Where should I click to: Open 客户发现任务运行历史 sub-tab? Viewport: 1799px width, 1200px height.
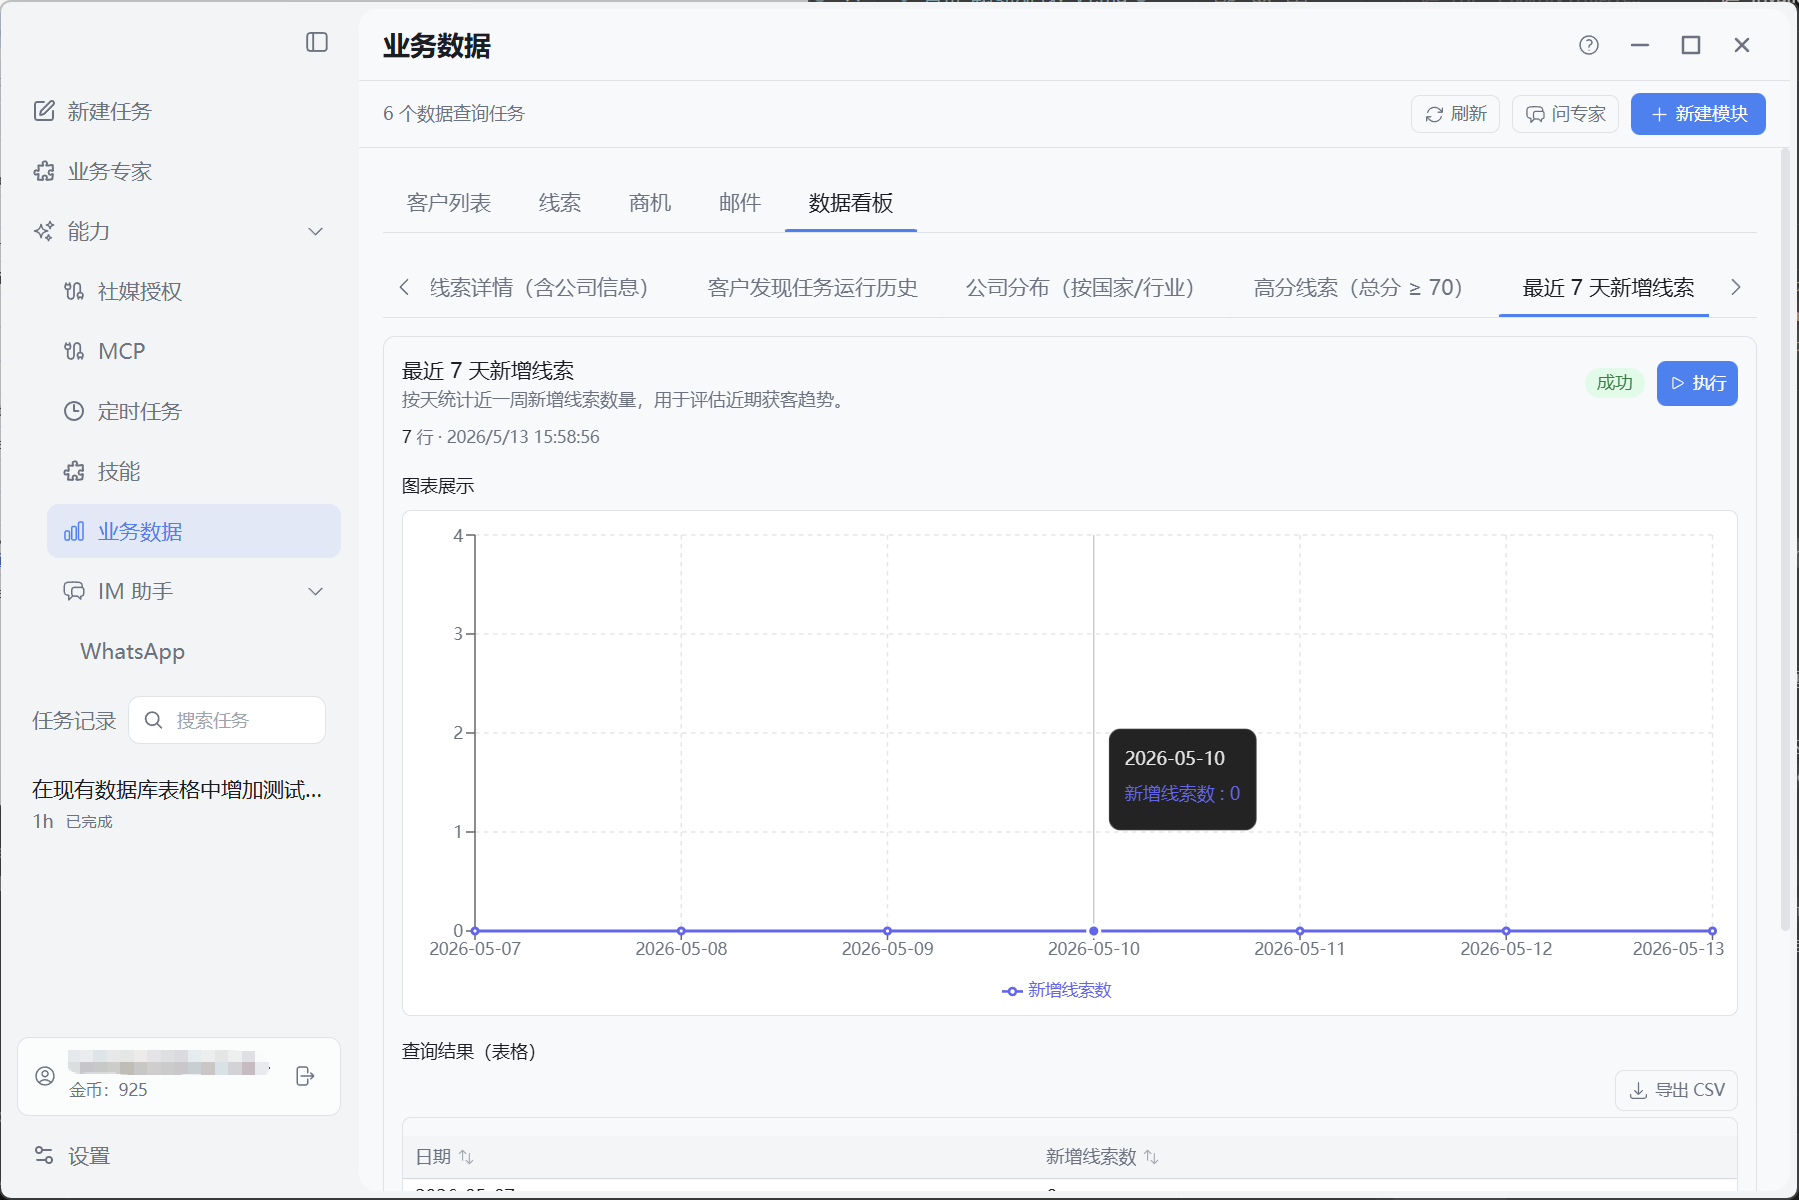[x=813, y=288]
